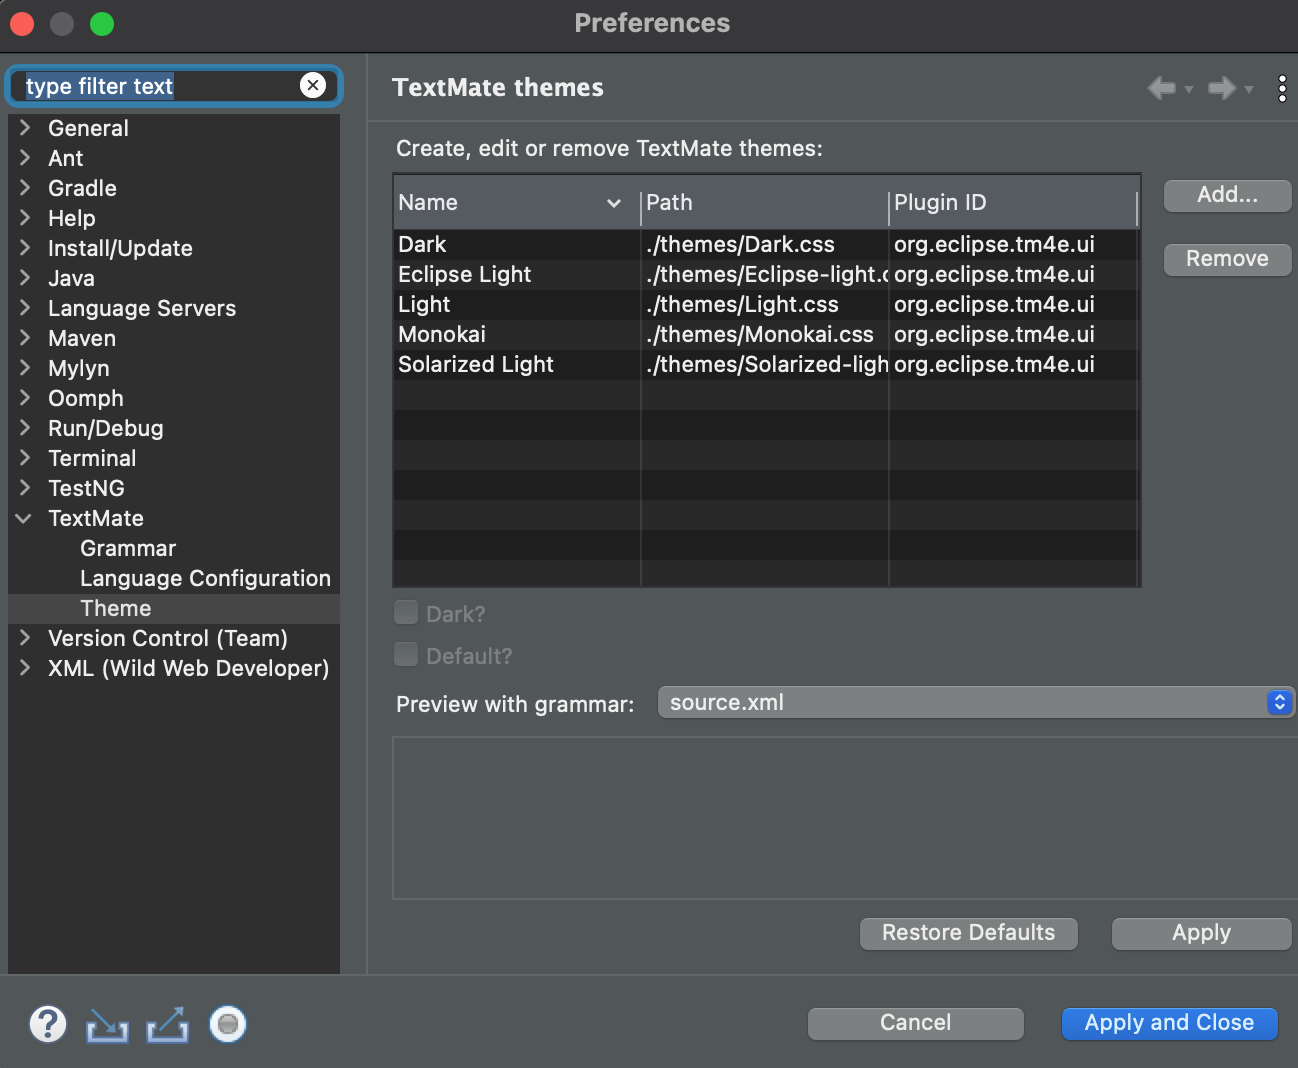The image size is (1298, 1068).
Task: Enable the Default? checkbox
Action: click(x=406, y=654)
